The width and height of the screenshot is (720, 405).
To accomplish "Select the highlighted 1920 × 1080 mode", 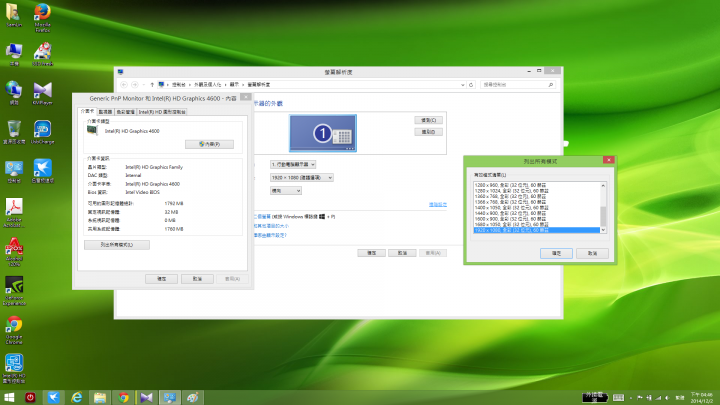I will [536, 230].
